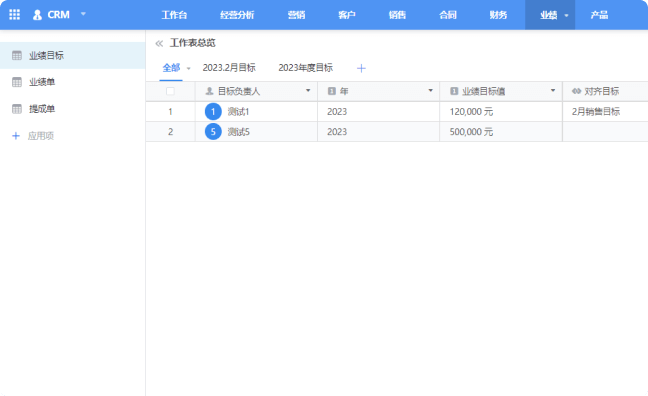Add a new view with plus icon
648x396 pixels.
tap(361, 68)
